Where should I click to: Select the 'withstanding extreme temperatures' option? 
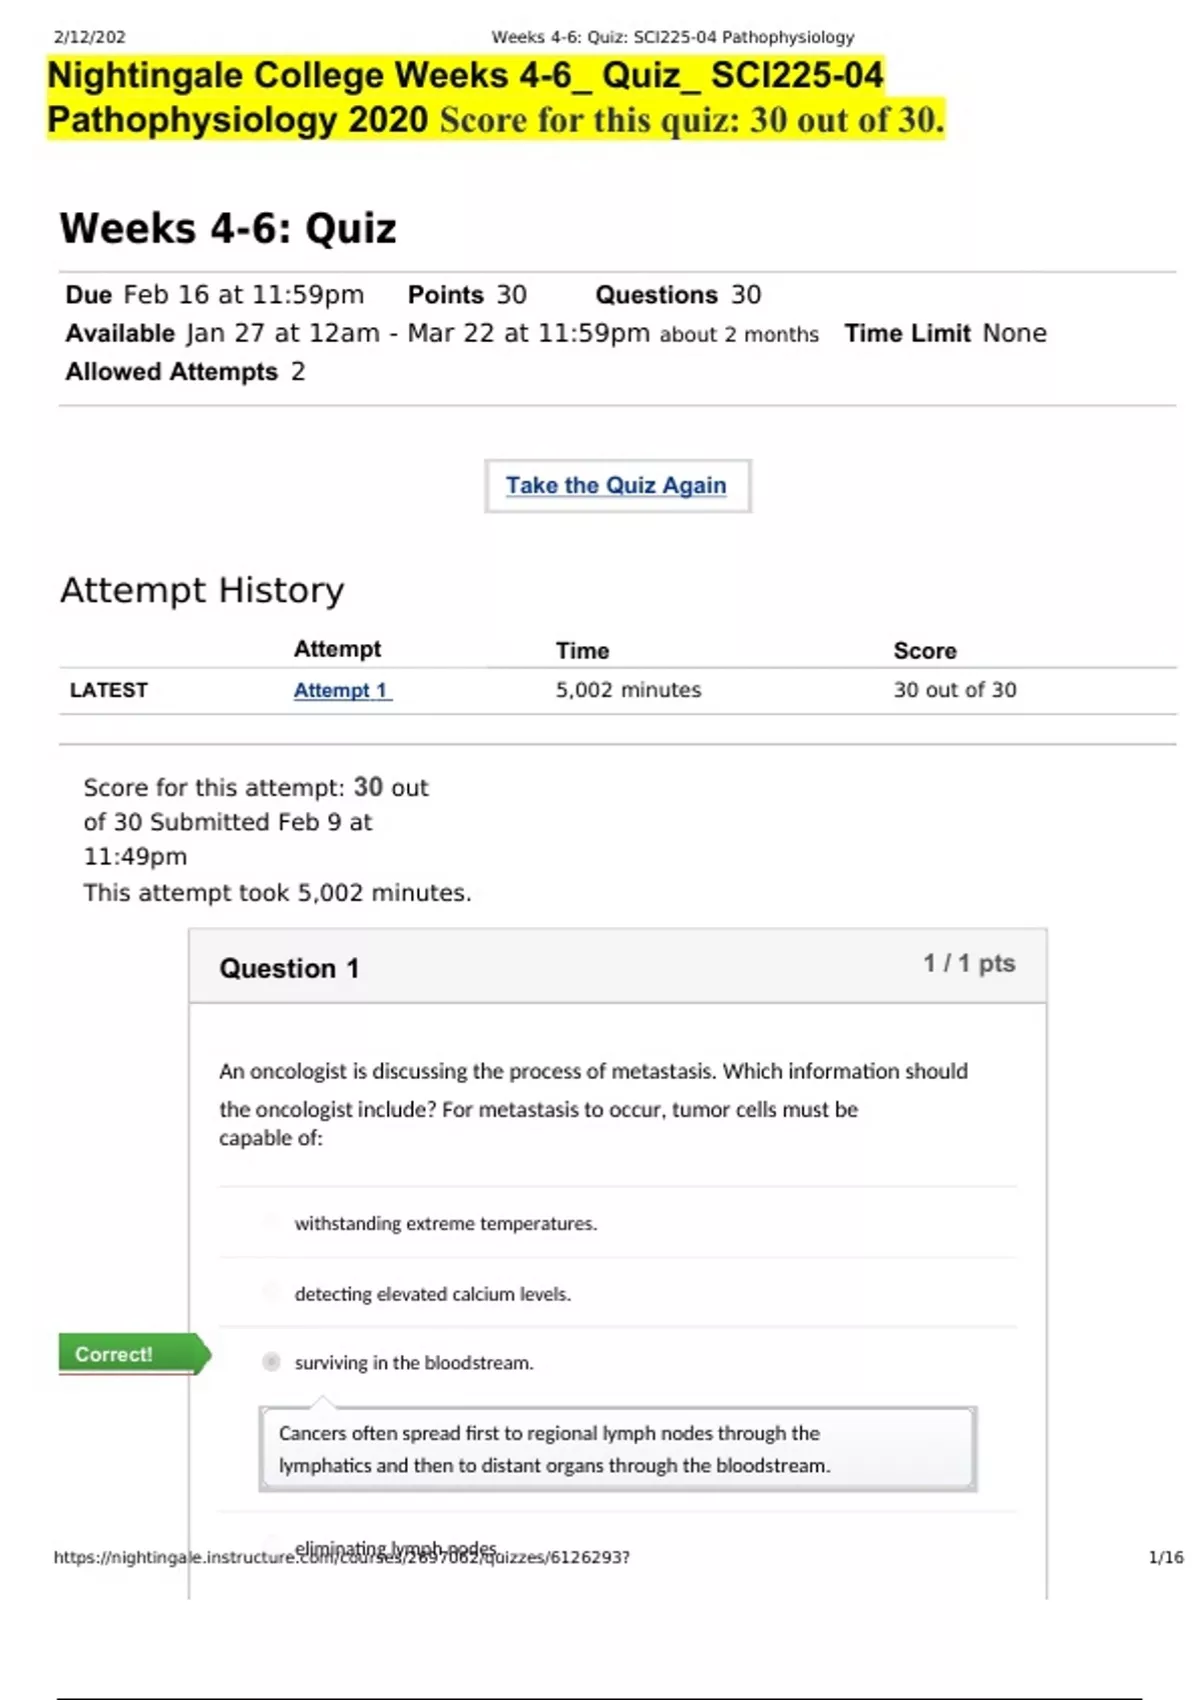[445, 1223]
